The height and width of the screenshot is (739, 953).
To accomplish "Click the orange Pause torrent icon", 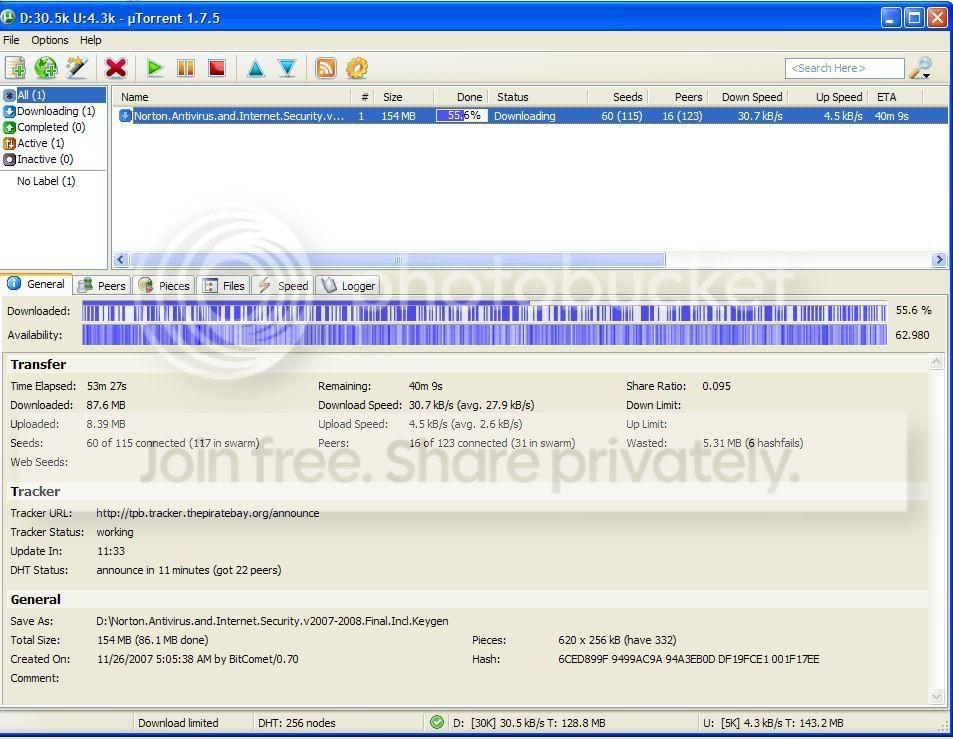I will 186,68.
